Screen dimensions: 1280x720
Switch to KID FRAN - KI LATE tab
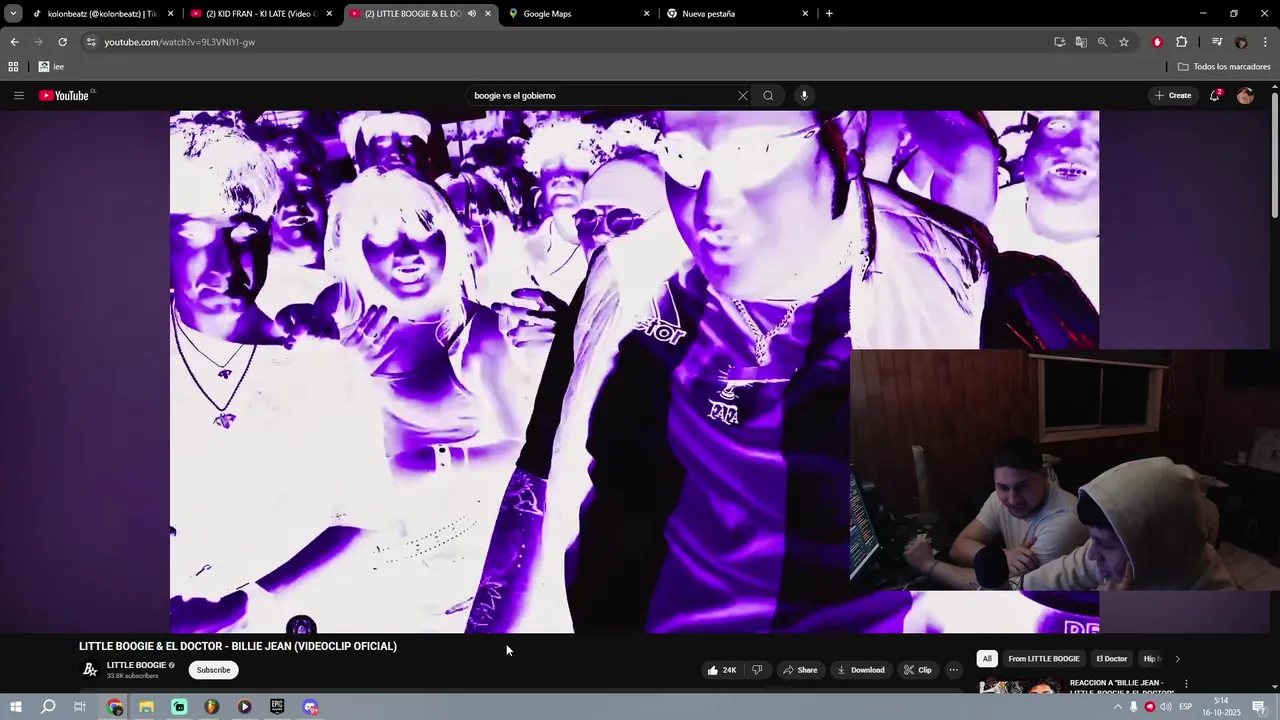(x=260, y=14)
